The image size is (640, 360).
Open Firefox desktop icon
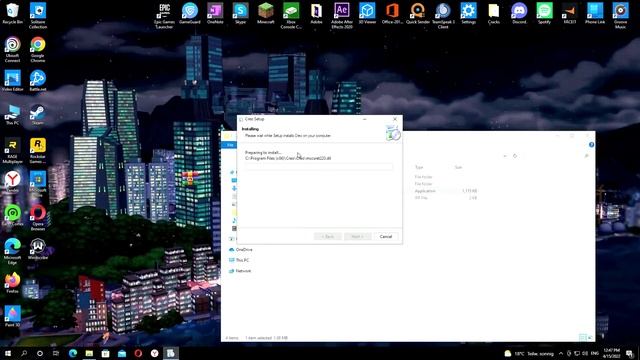[x=13, y=283]
